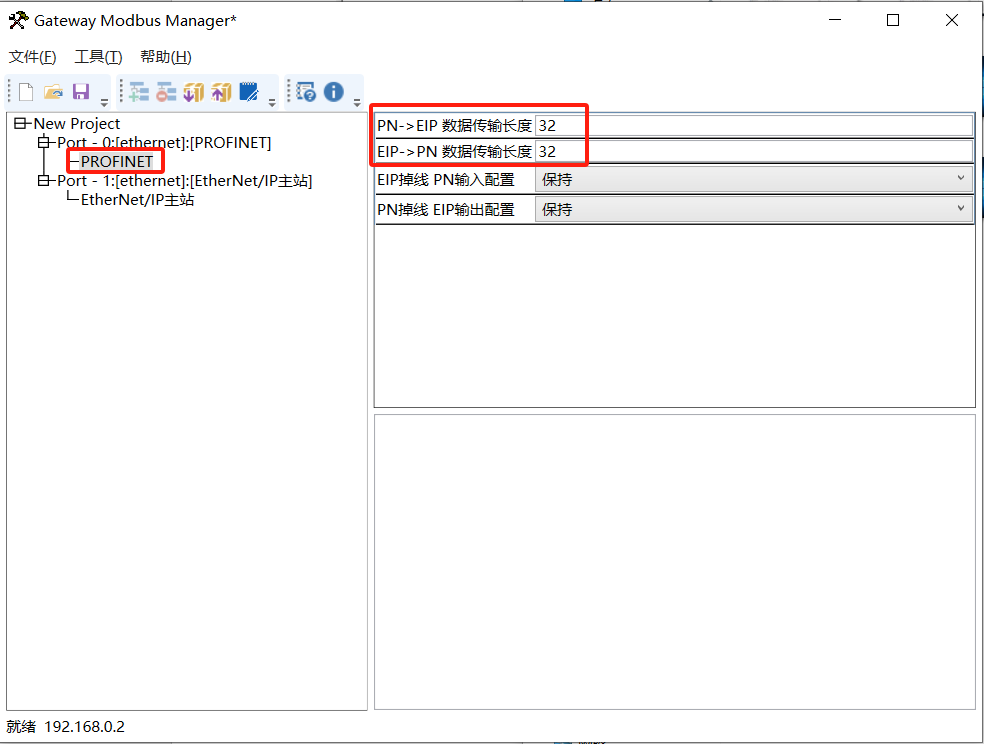
Task: Click the EIP掉线 PN输入配置 label
Action: [446, 180]
